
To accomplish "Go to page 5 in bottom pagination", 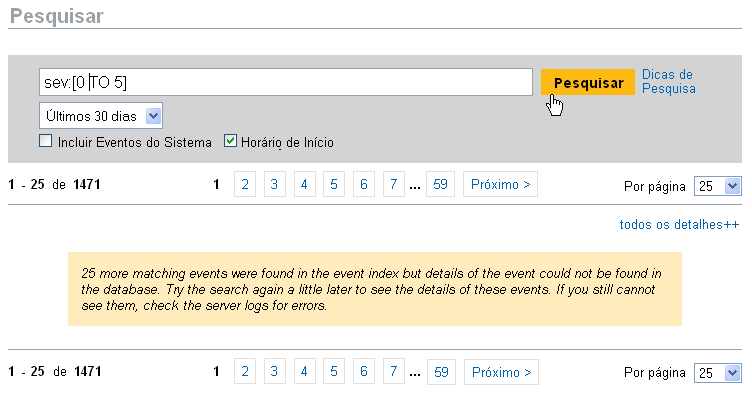I will [x=334, y=372].
